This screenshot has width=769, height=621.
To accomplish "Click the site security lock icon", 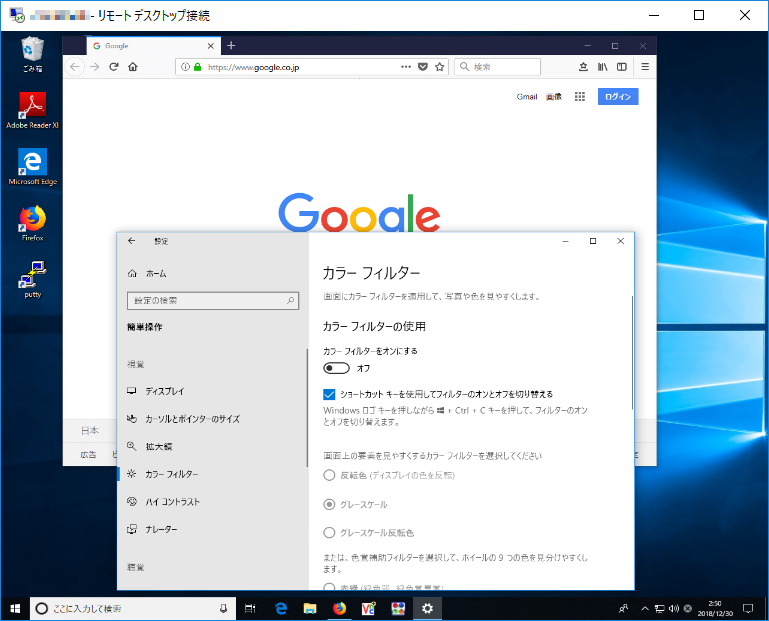I will [x=198, y=67].
